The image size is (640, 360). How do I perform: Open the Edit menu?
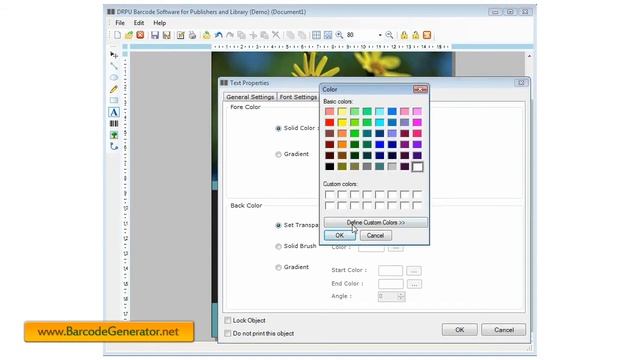pyautogui.click(x=139, y=23)
